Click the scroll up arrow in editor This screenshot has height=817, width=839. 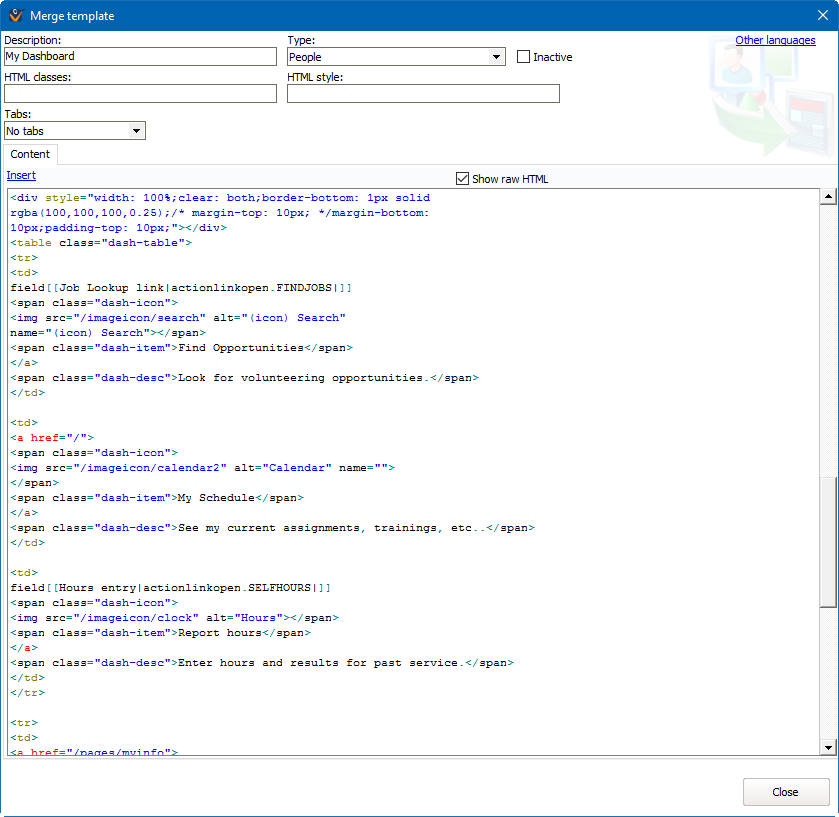(x=827, y=197)
